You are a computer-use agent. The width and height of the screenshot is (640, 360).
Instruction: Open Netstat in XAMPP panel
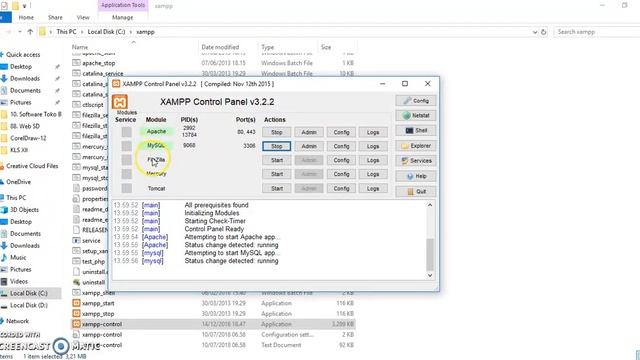coord(416,116)
